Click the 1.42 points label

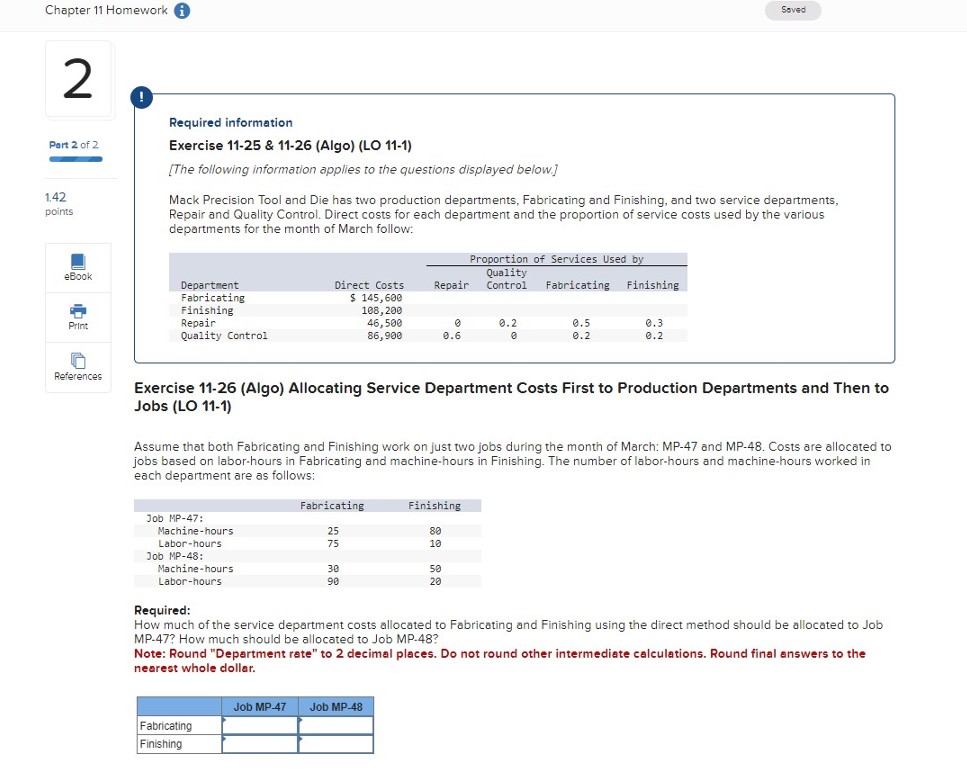pos(58,204)
